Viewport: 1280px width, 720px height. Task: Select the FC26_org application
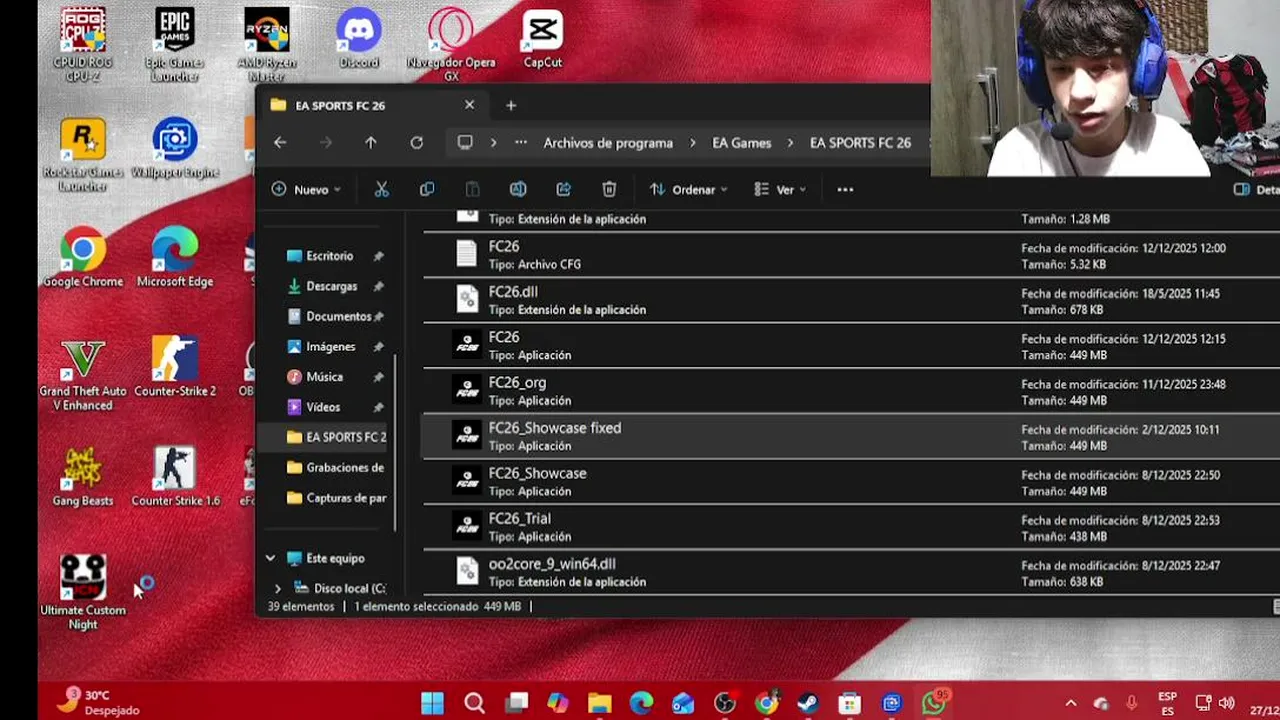(851, 391)
